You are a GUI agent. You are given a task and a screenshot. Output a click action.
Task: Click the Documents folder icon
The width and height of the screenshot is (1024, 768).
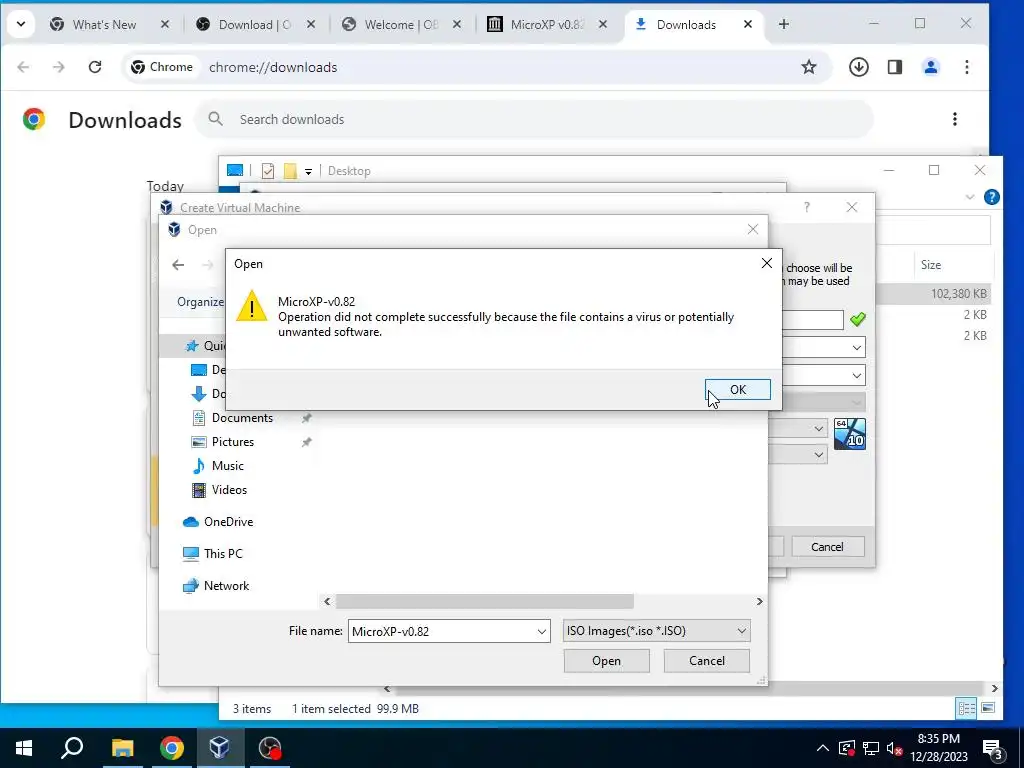tap(199, 418)
